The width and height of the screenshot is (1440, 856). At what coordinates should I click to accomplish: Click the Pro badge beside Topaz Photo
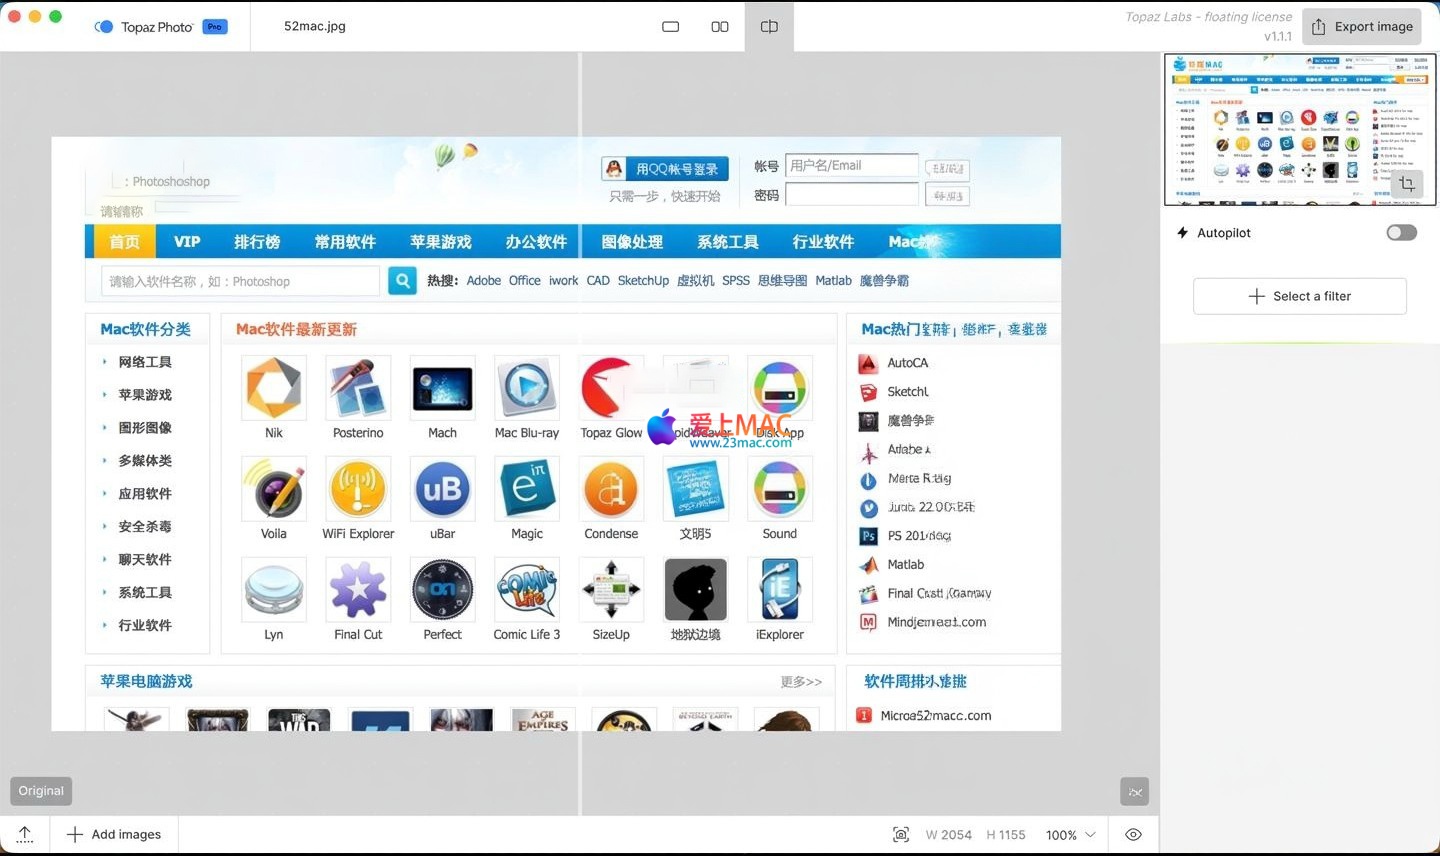215,27
